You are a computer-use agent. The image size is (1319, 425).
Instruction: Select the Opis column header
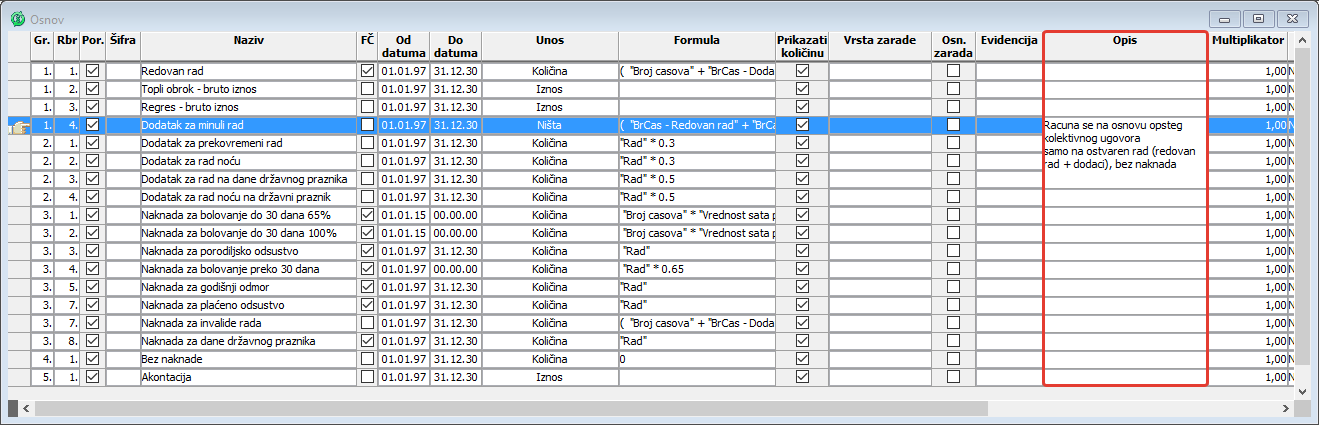pyautogui.click(x=1124, y=40)
